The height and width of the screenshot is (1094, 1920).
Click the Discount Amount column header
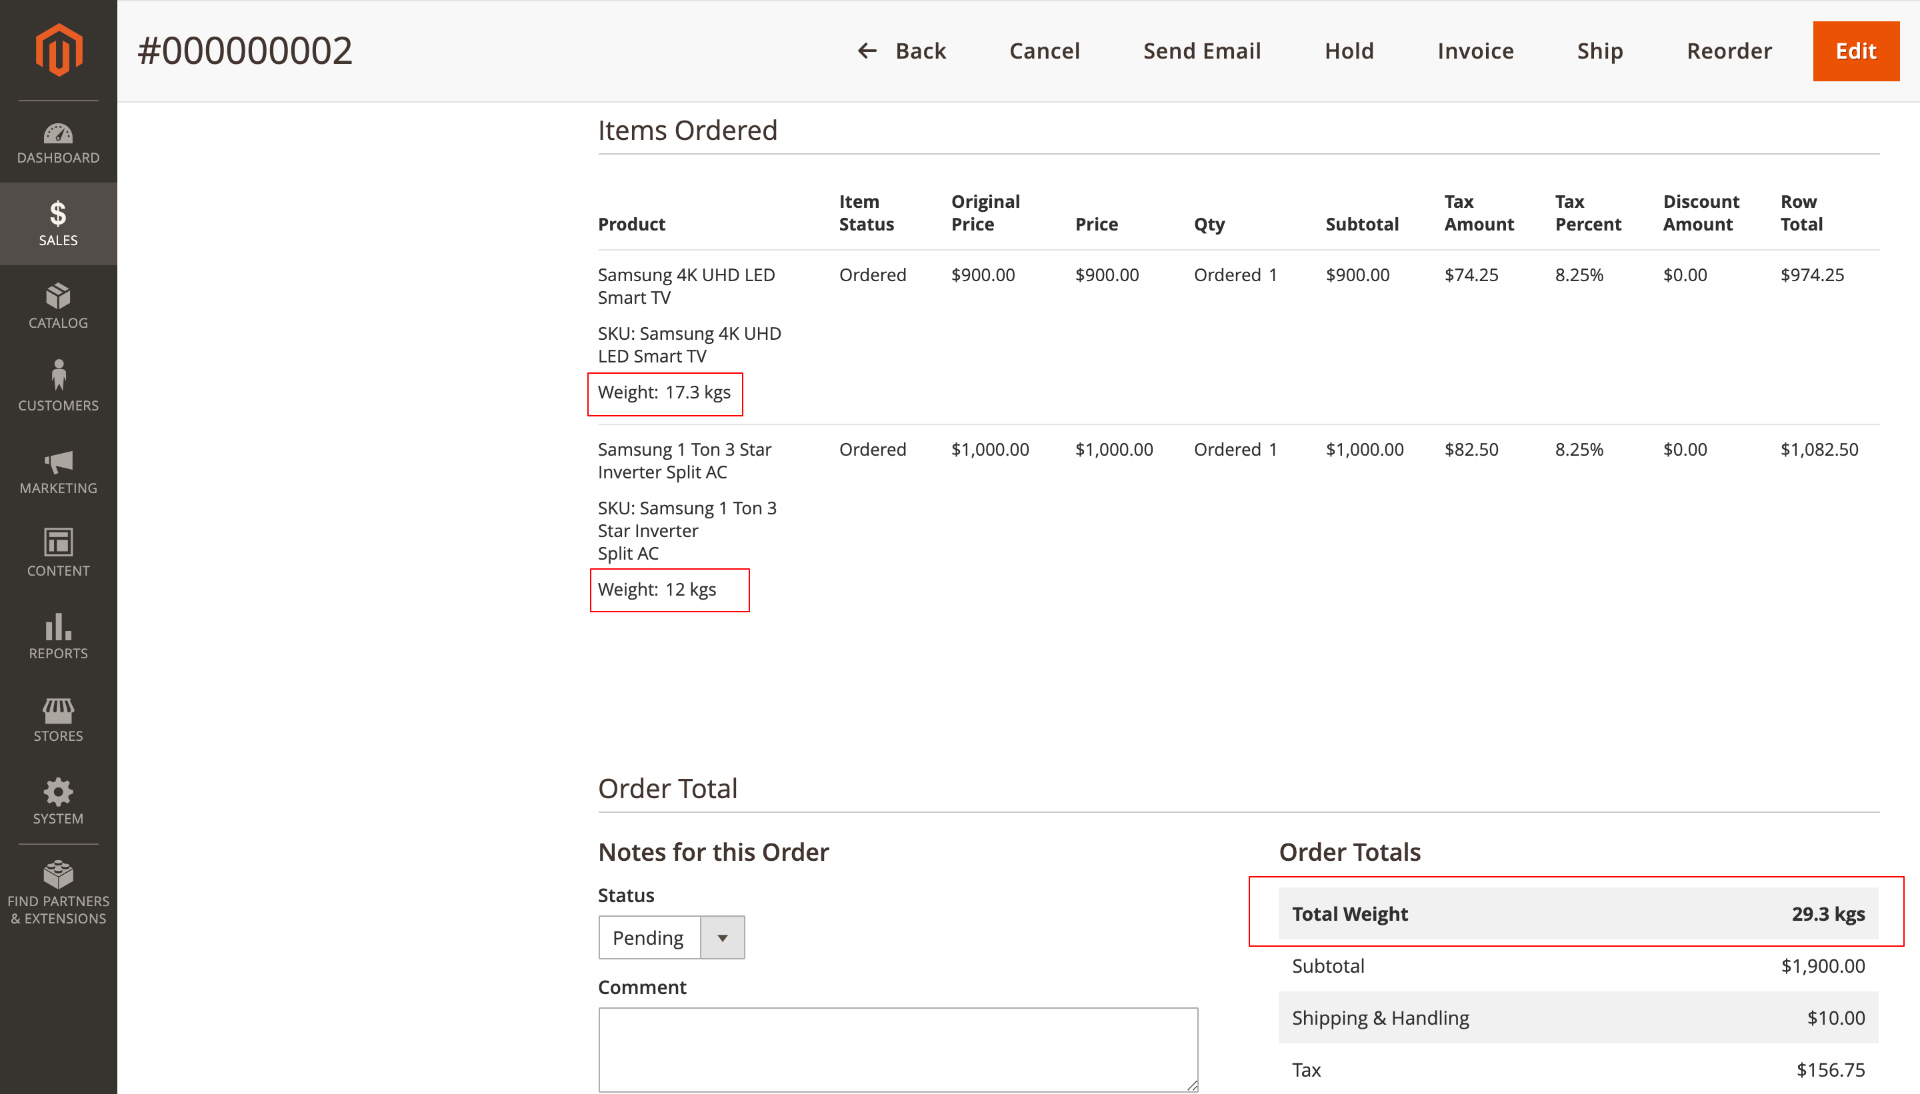click(1701, 213)
